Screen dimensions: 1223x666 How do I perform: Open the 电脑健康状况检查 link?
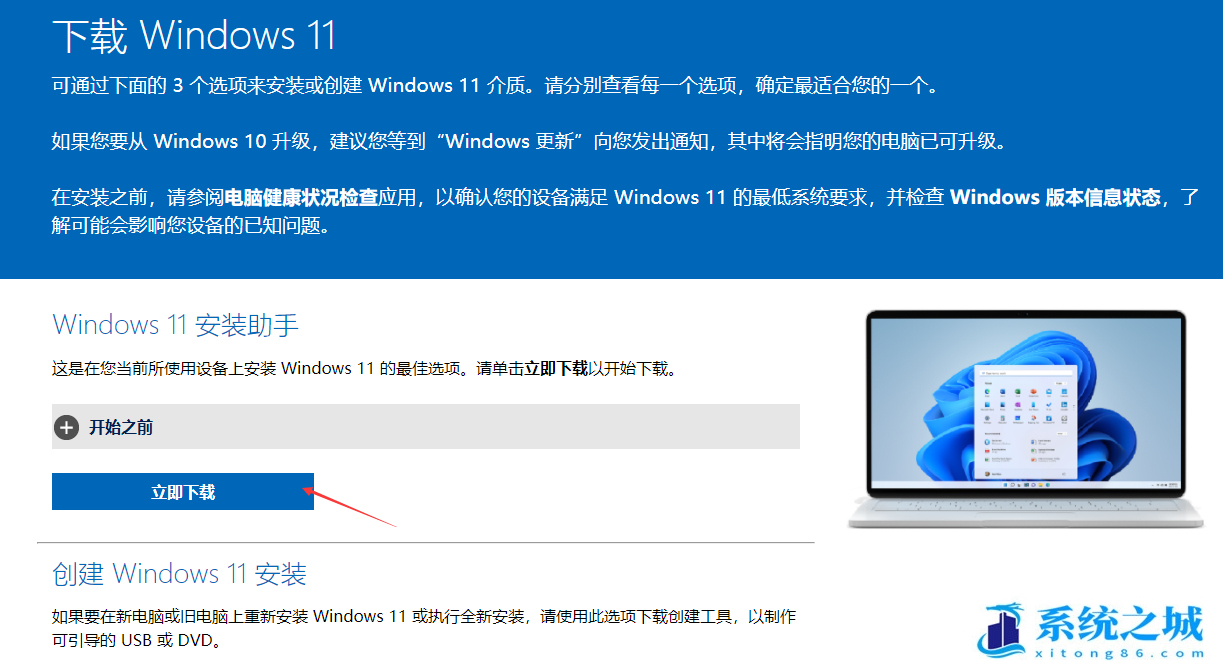(302, 197)
